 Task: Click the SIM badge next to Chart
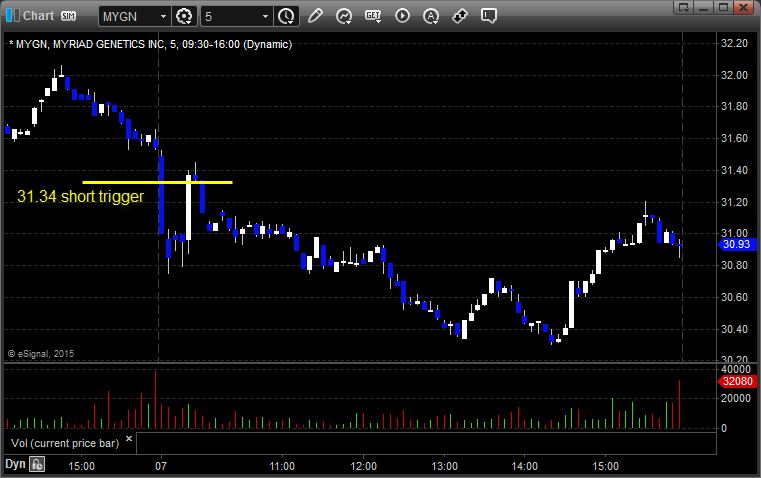[68, 16]
